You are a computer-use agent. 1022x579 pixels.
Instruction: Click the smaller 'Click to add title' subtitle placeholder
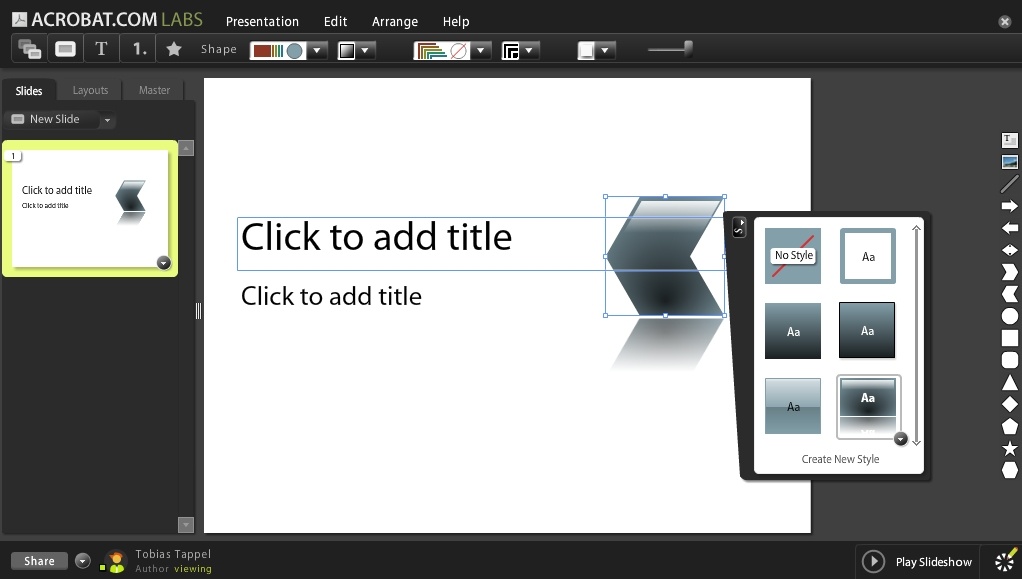(331, 296)
